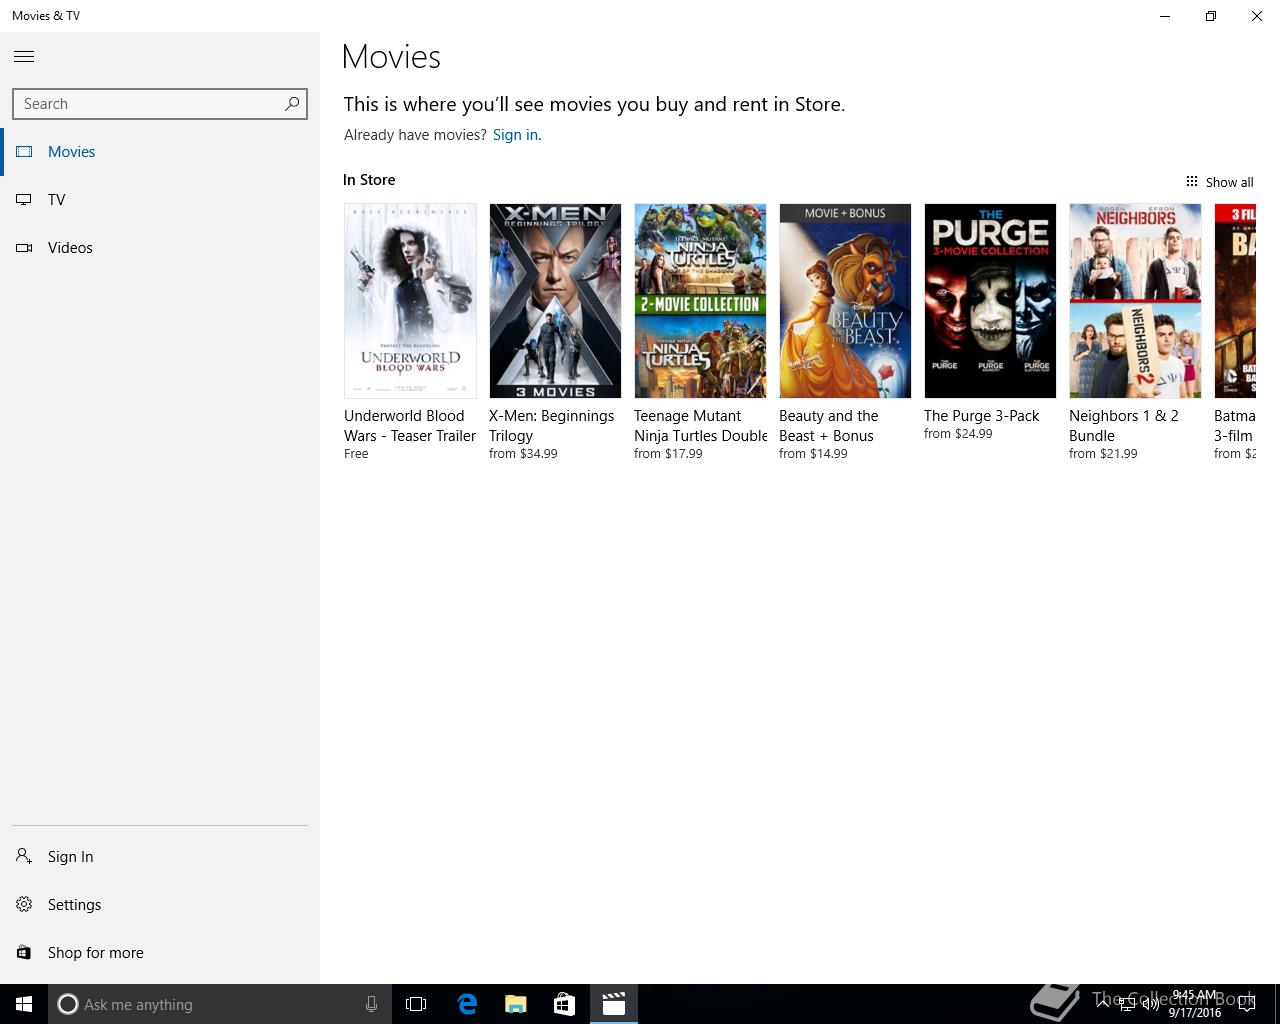
Task: Open File Explorer from taskbar
Action: [x=515, y=1004]
